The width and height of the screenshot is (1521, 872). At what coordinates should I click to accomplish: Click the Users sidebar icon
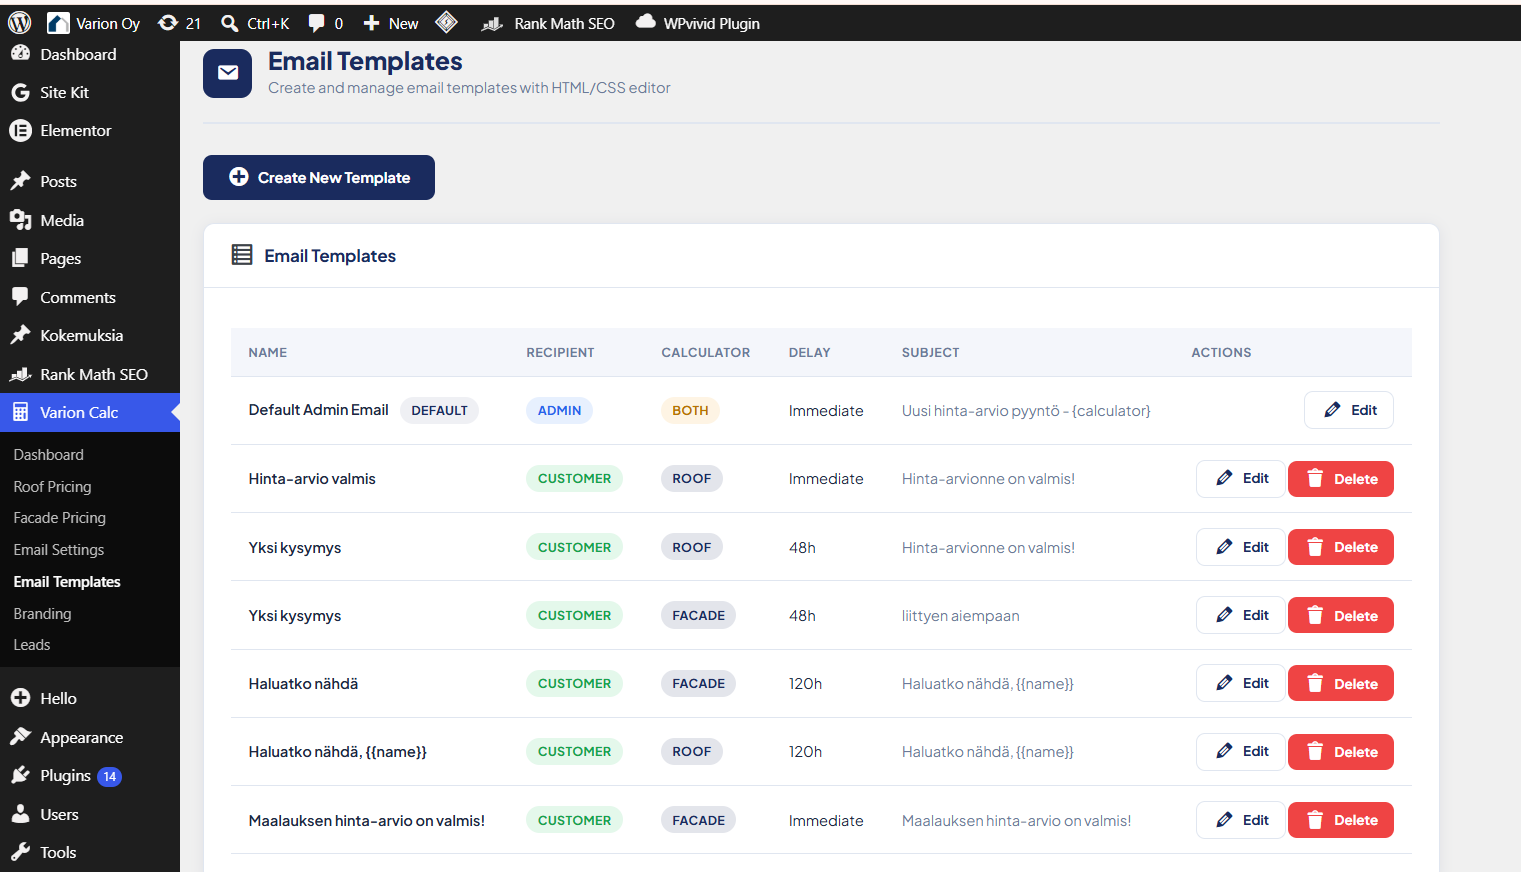pos(20,814)
